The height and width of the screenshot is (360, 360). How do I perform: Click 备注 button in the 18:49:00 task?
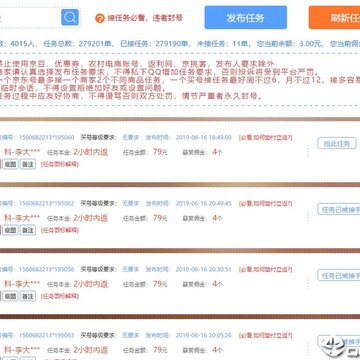click(28, 164)
